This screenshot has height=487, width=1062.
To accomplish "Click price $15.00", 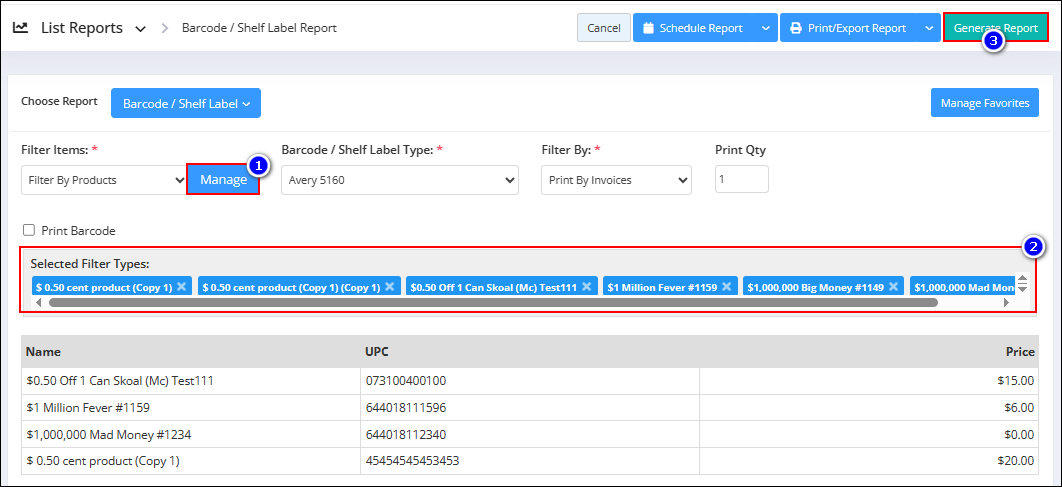I will click(1016, 381).
